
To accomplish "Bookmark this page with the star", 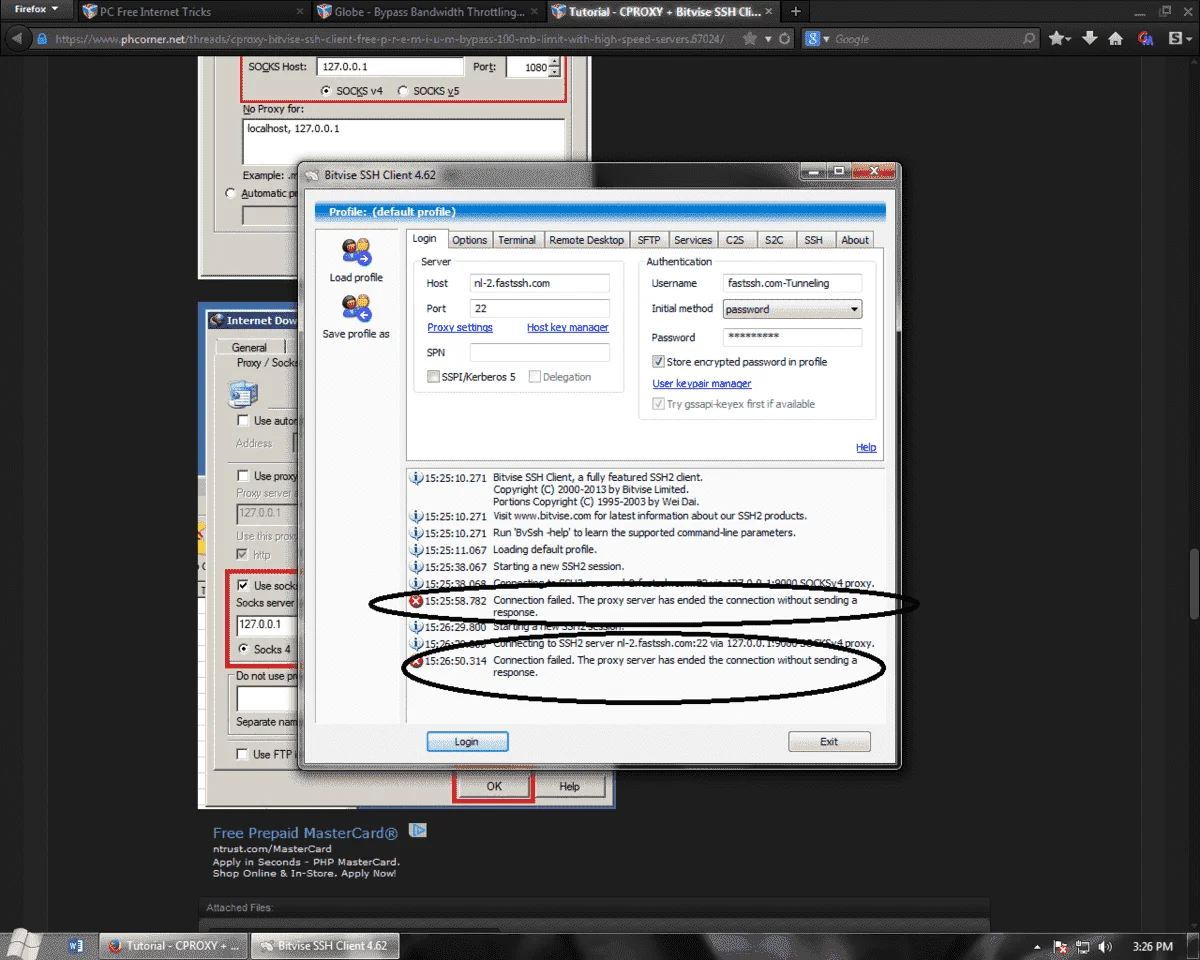I will click(x=749, y=39).
